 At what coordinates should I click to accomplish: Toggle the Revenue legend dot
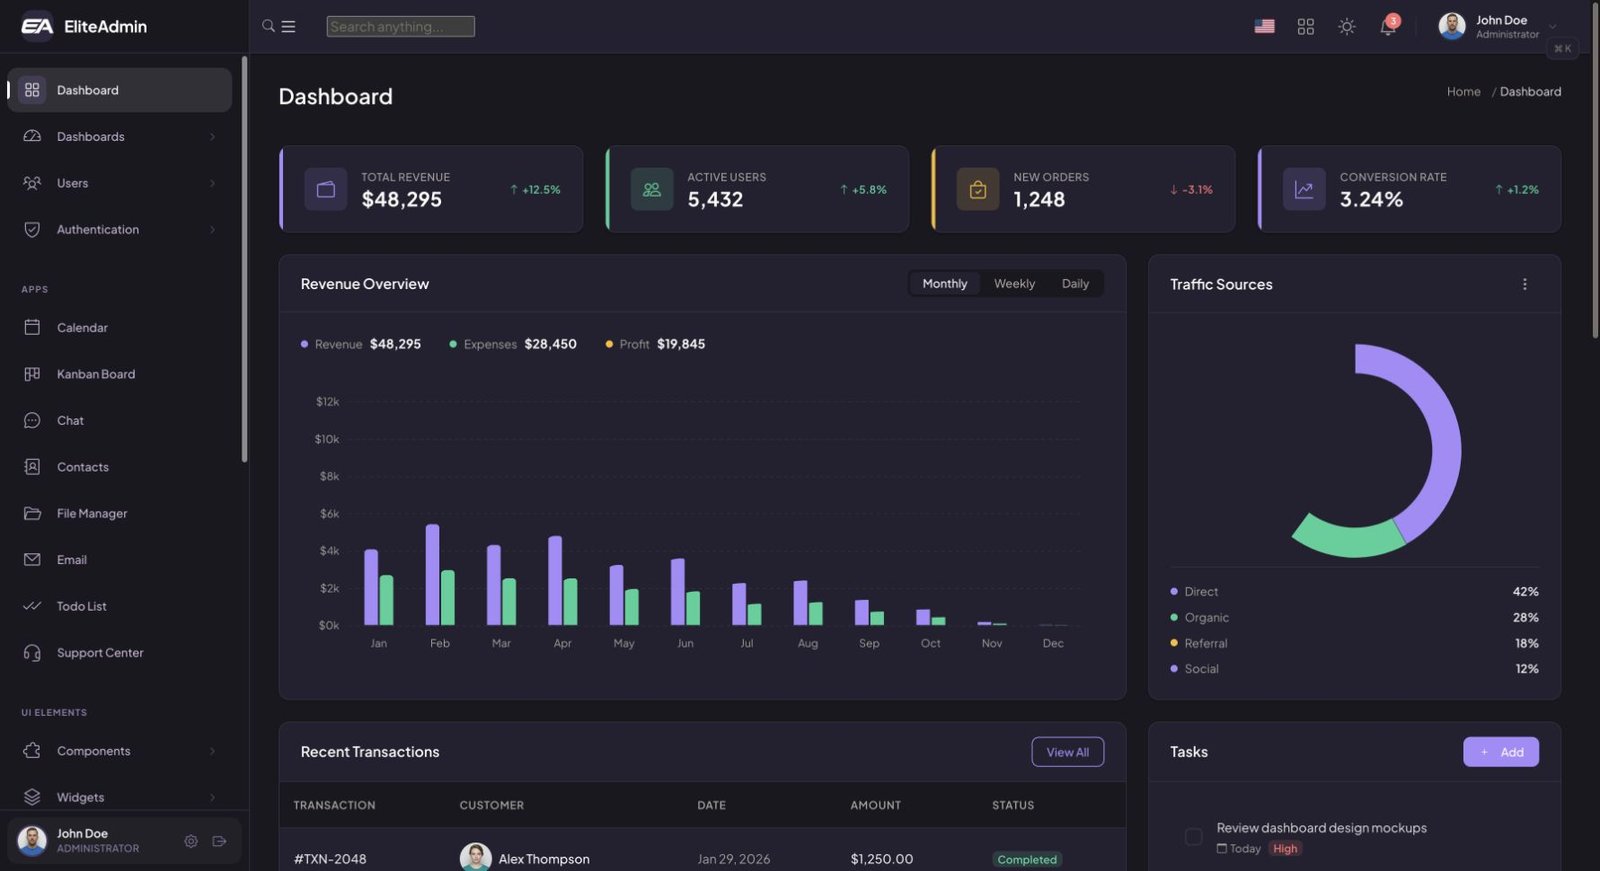point(304,344)
